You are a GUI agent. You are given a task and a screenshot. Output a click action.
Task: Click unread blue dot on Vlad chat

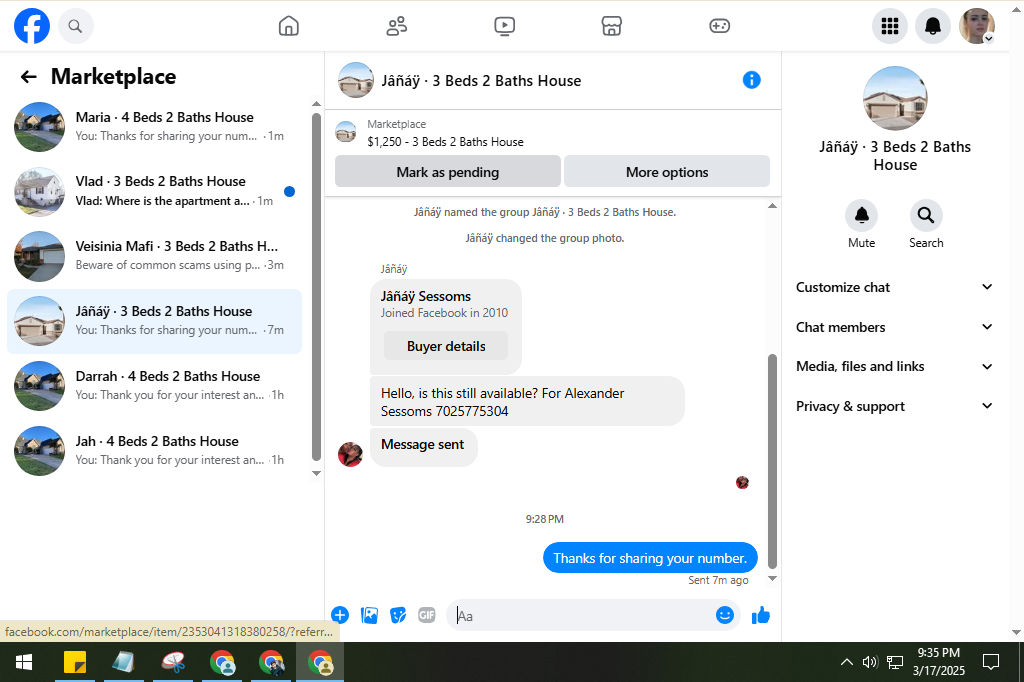289,191
